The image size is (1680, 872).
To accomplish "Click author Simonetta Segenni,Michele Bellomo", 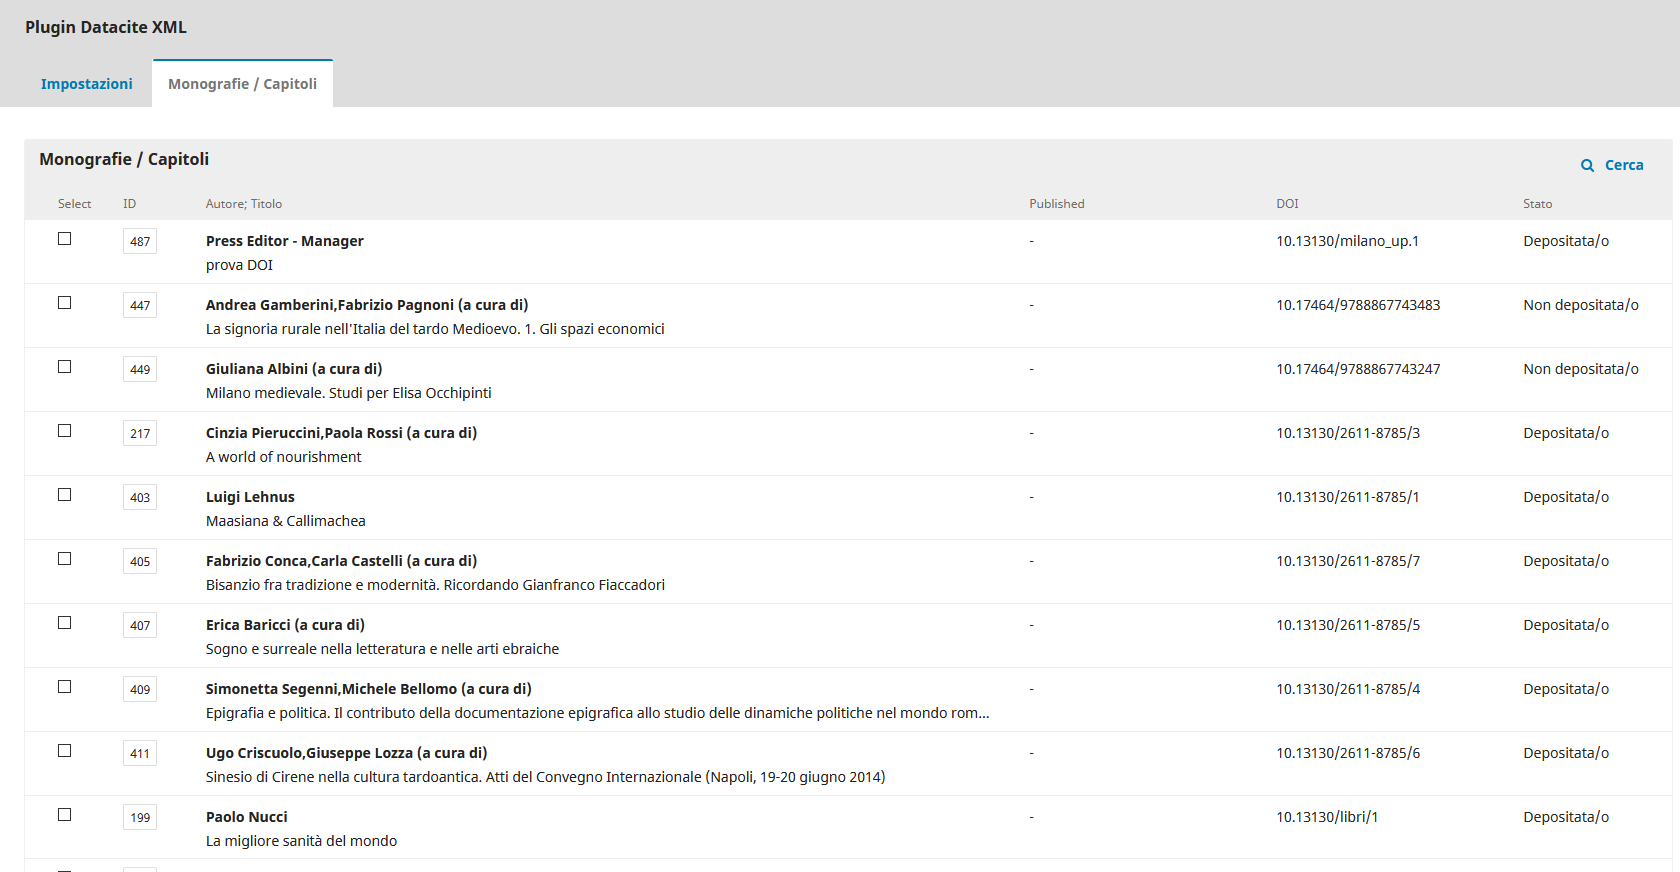I will (x=369, y=689).
